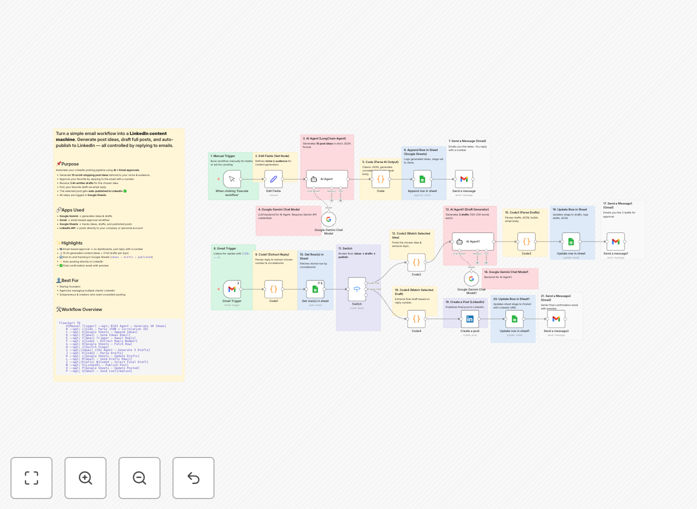Viewport: 697px width, 509px height.
Task: Click the 'Purpose' heading in overview note
Action: (x=68, y=164)
